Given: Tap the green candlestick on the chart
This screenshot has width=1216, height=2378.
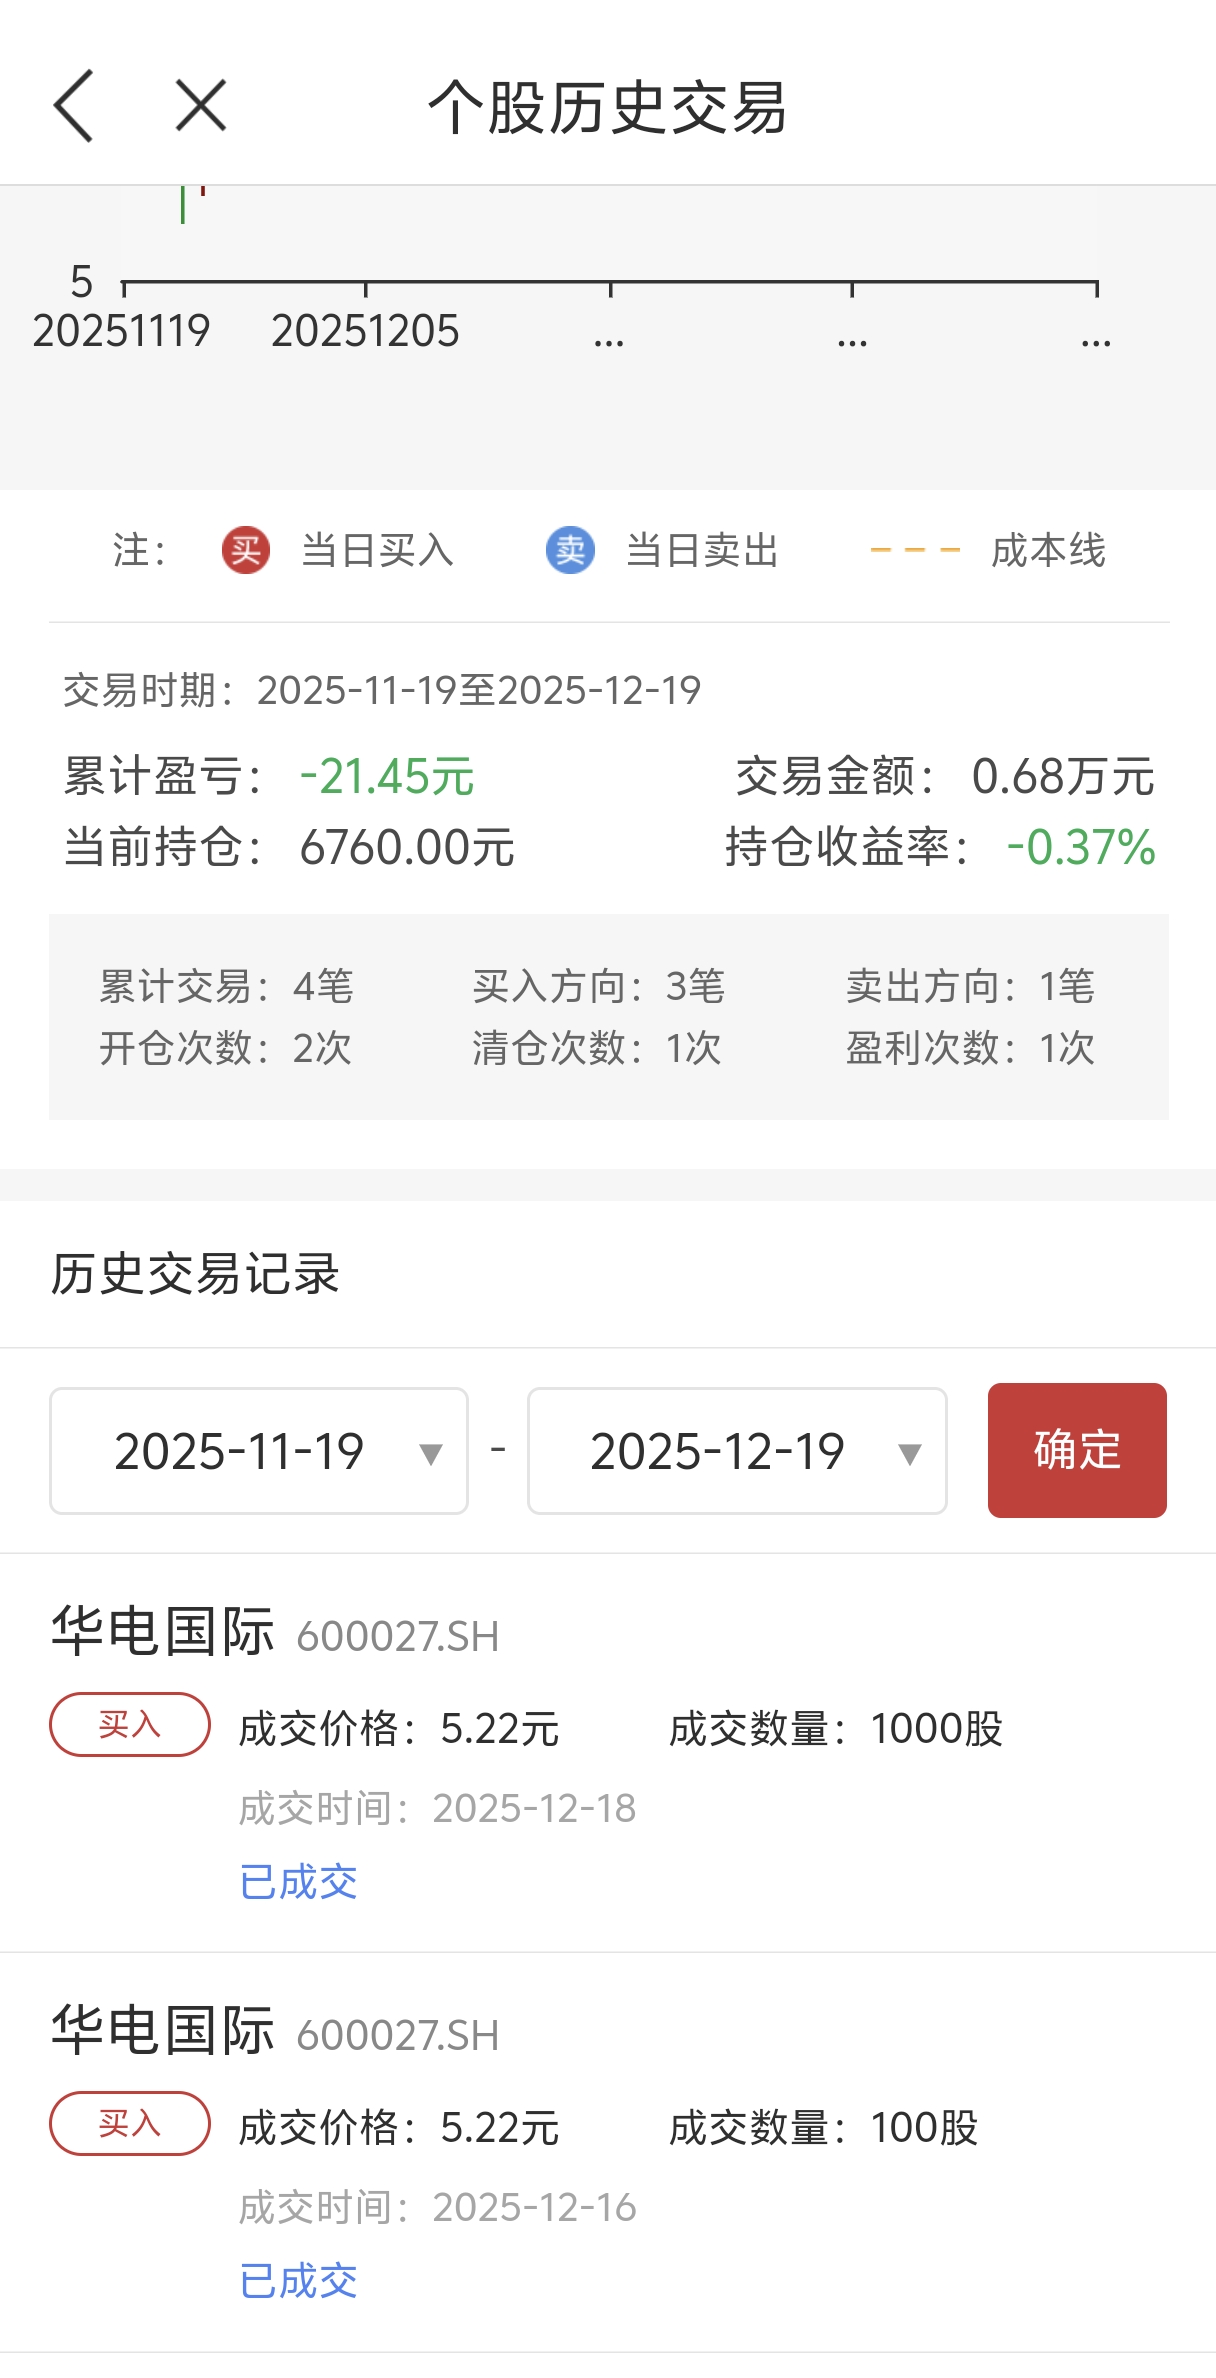Looking at the screenshot, I should (x=182, y=204).
